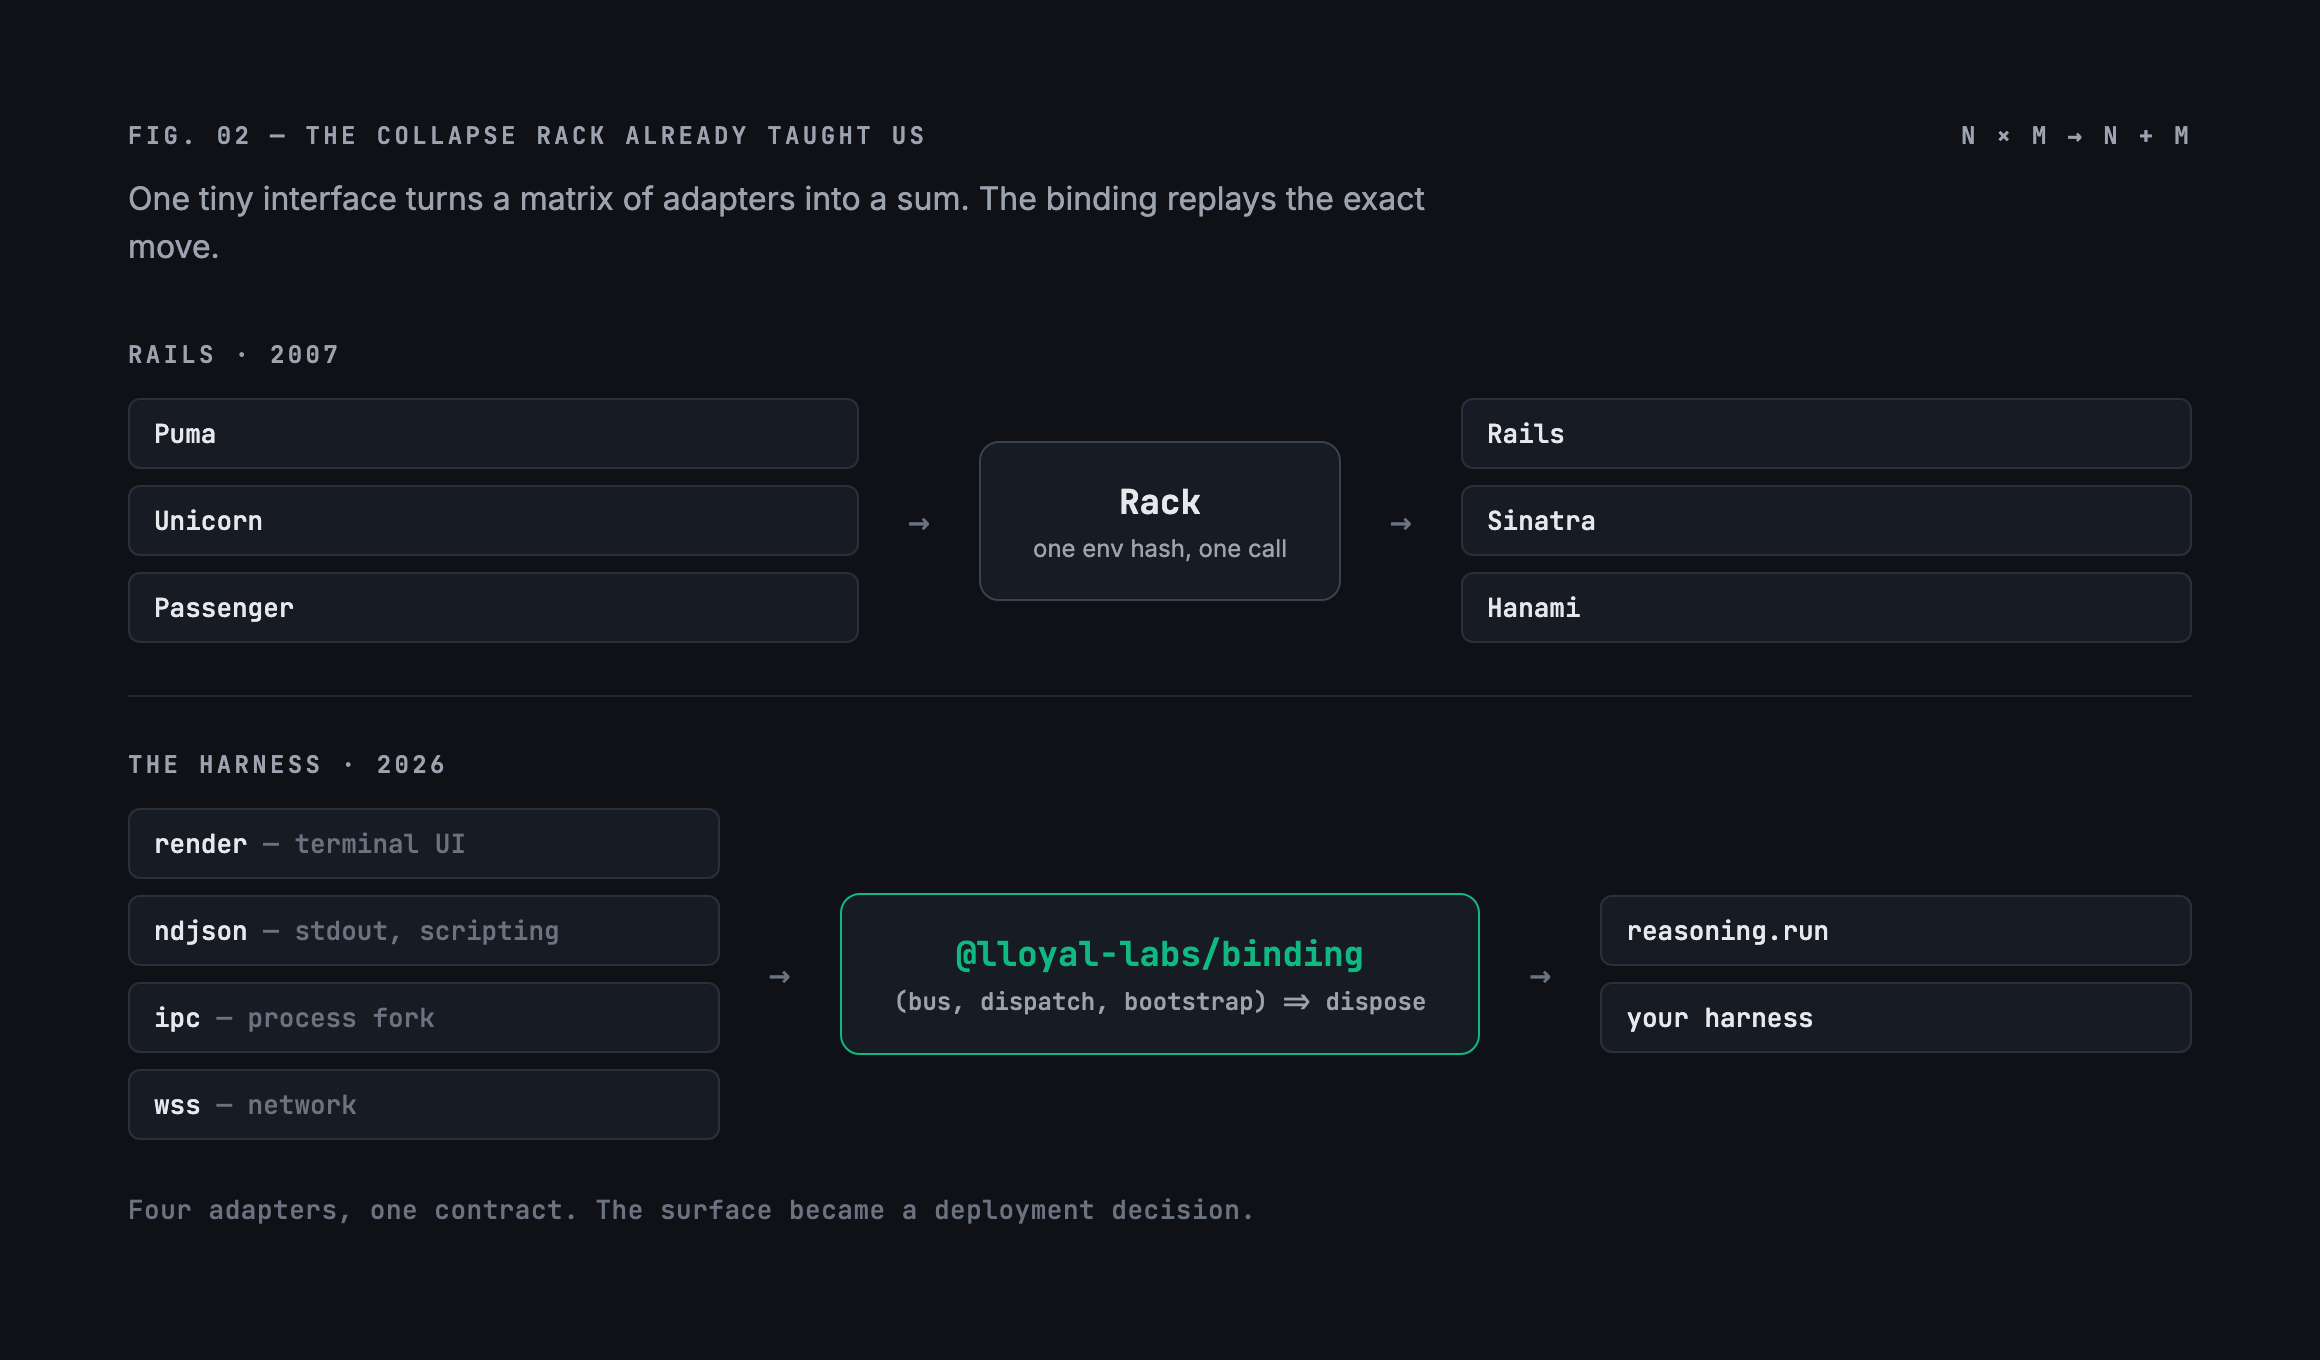
Task: Select the "reasoning.run" card
Action: point(1896,931)
